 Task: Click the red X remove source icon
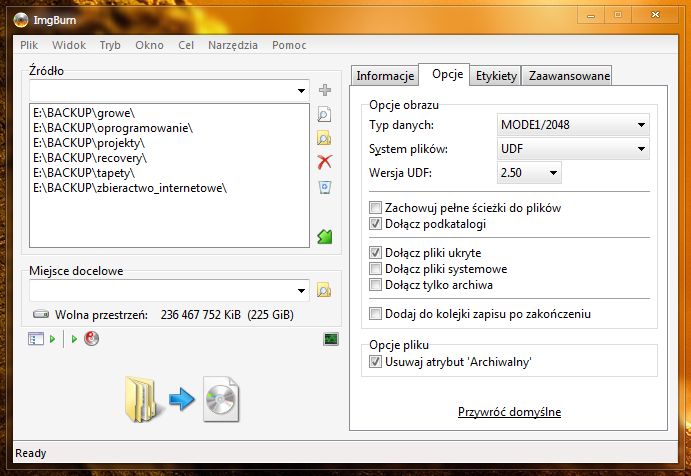point(325,162)
